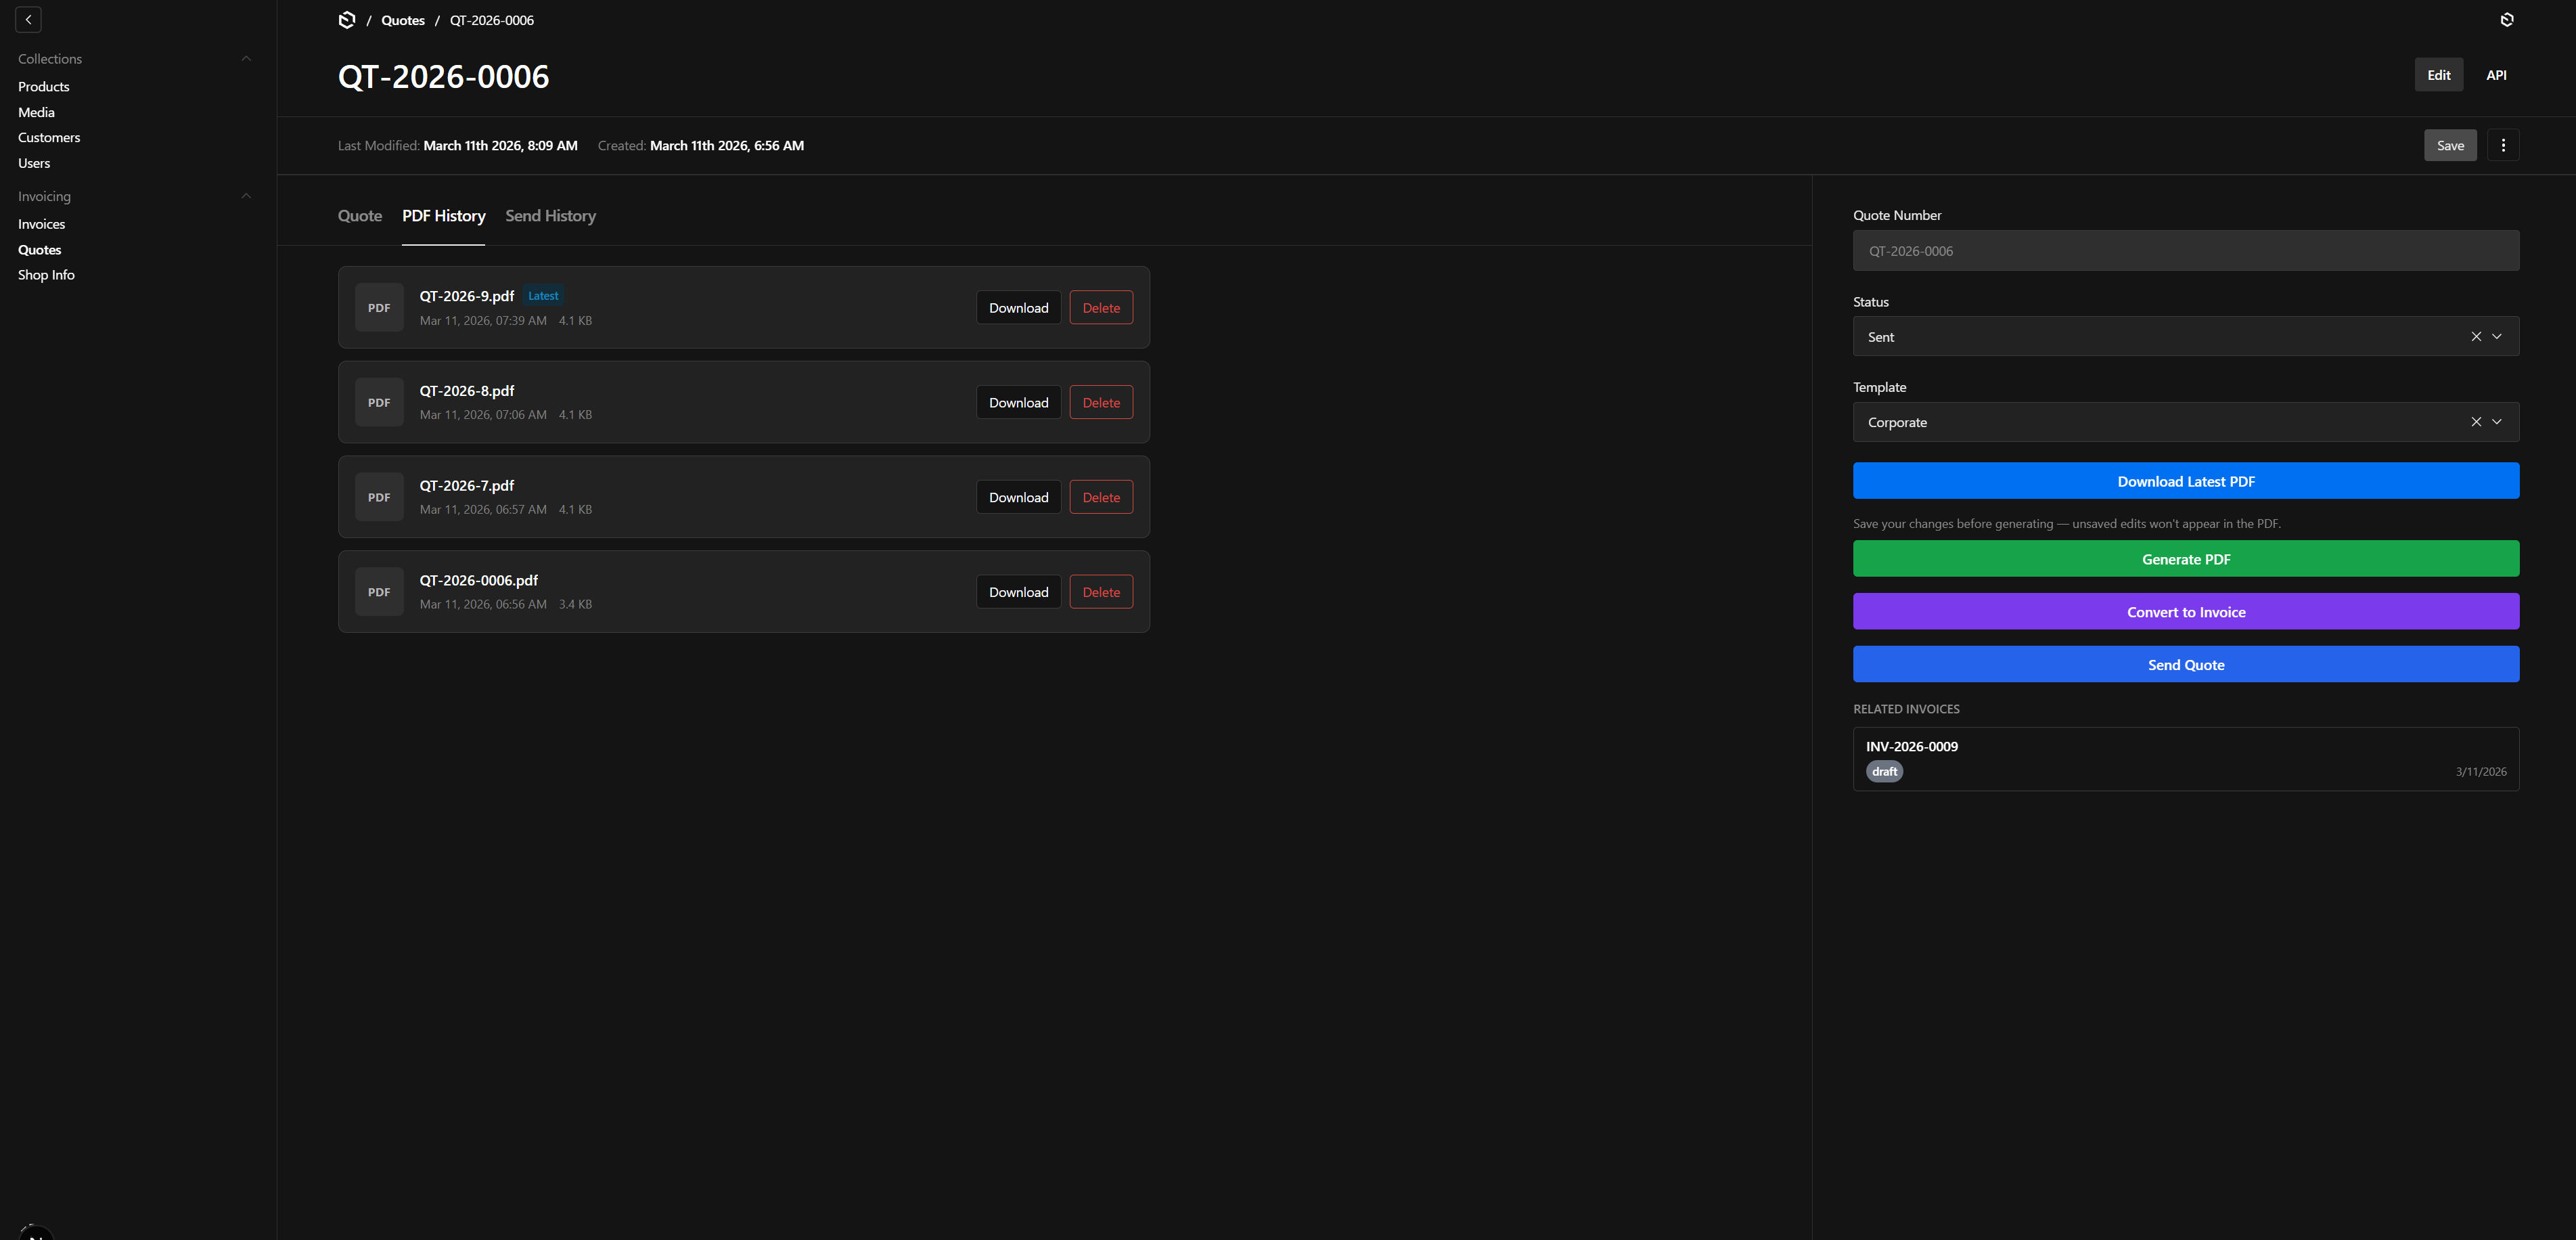Image resolution: width=2576 pixels, height=1240 pixels.
Task: Collapse the Invoicing nav group
Action: (x=246, y=196)
